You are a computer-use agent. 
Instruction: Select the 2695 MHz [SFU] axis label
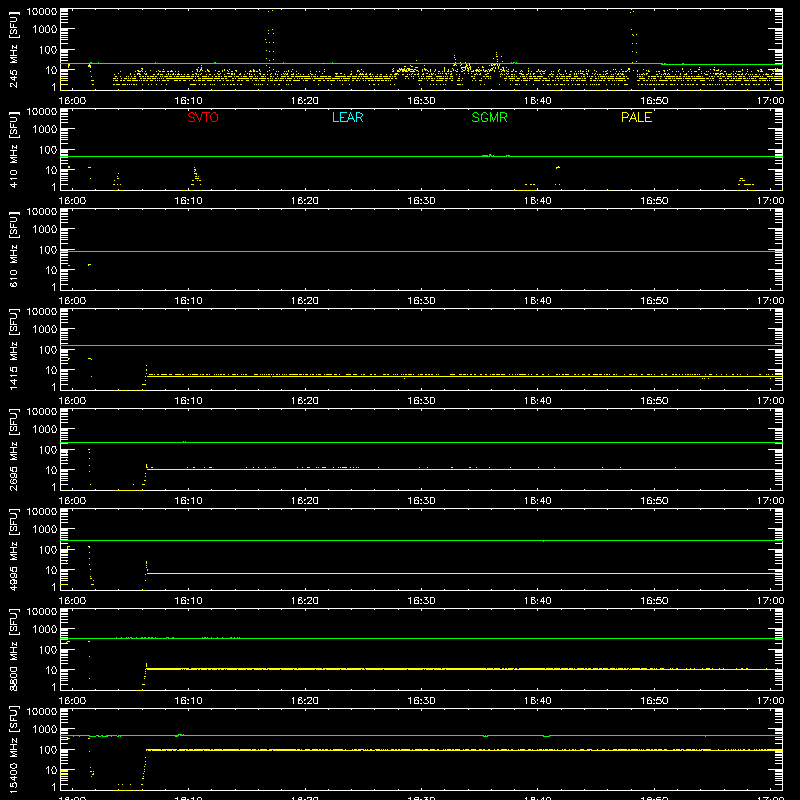point(14,449)
